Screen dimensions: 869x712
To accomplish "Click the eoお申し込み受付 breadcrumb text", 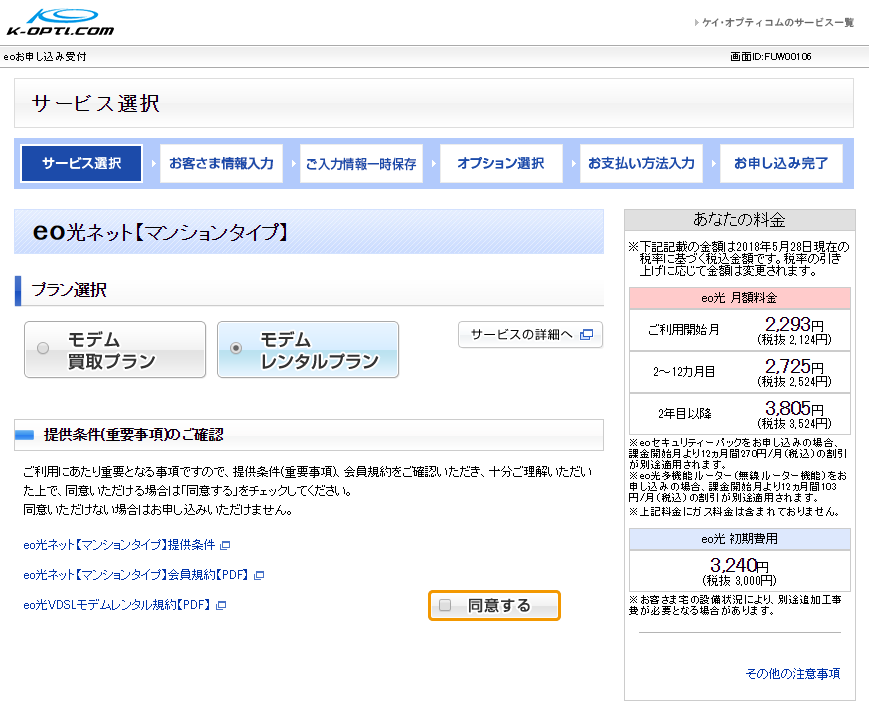I will [x=45, y=57].
